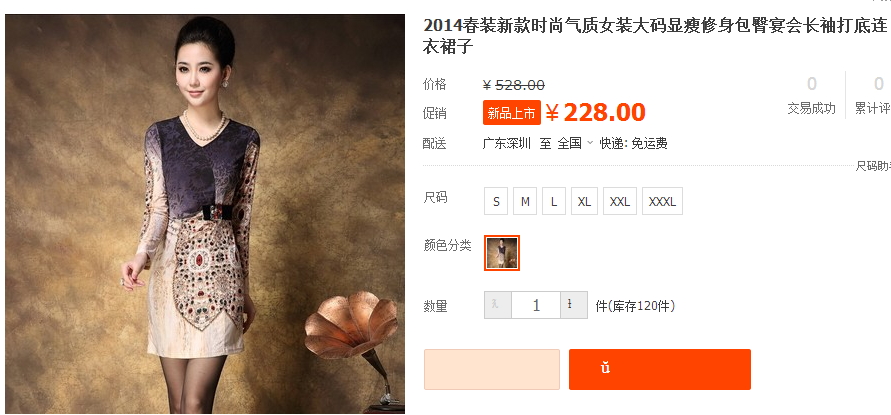
Task: Open the 尺码助手 size helper link
Action: pyautogui.click(x=873, y=166)
